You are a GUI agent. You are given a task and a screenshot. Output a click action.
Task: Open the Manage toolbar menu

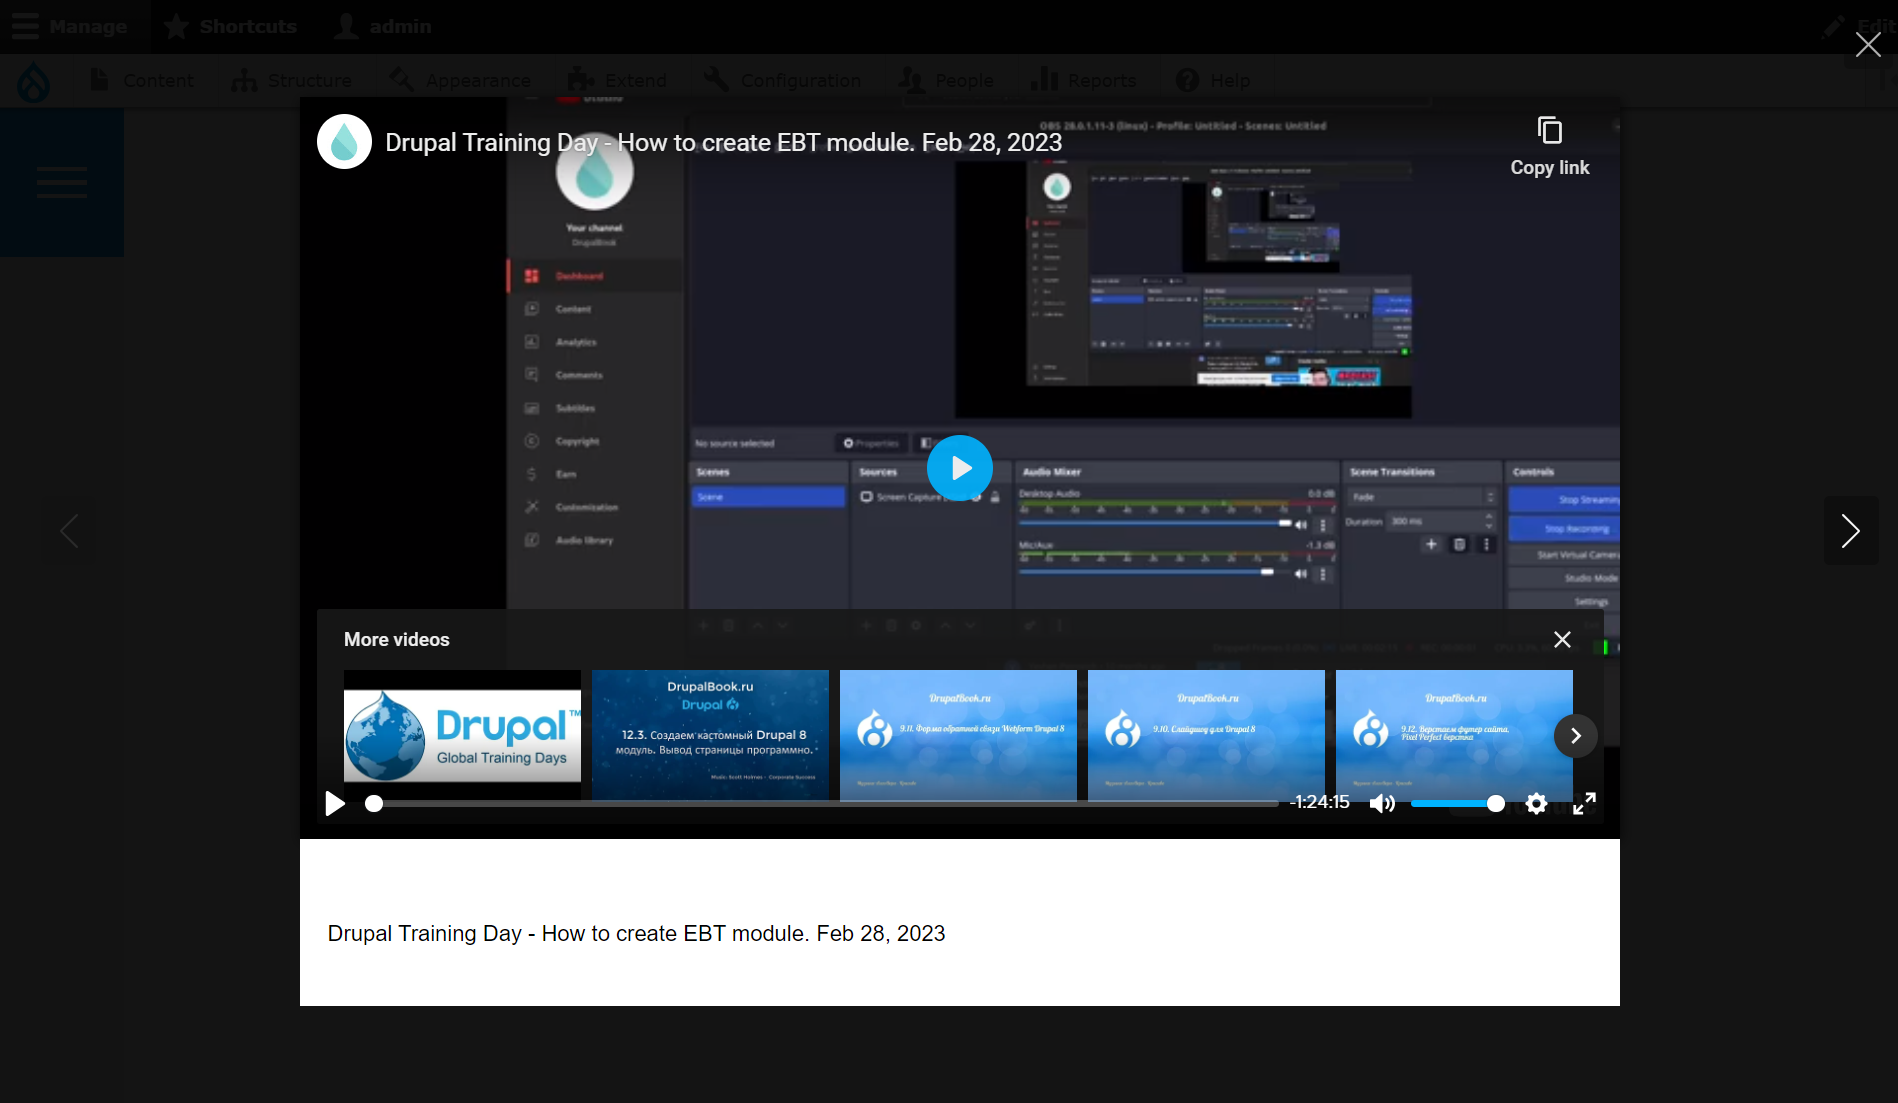click(70, 26)
